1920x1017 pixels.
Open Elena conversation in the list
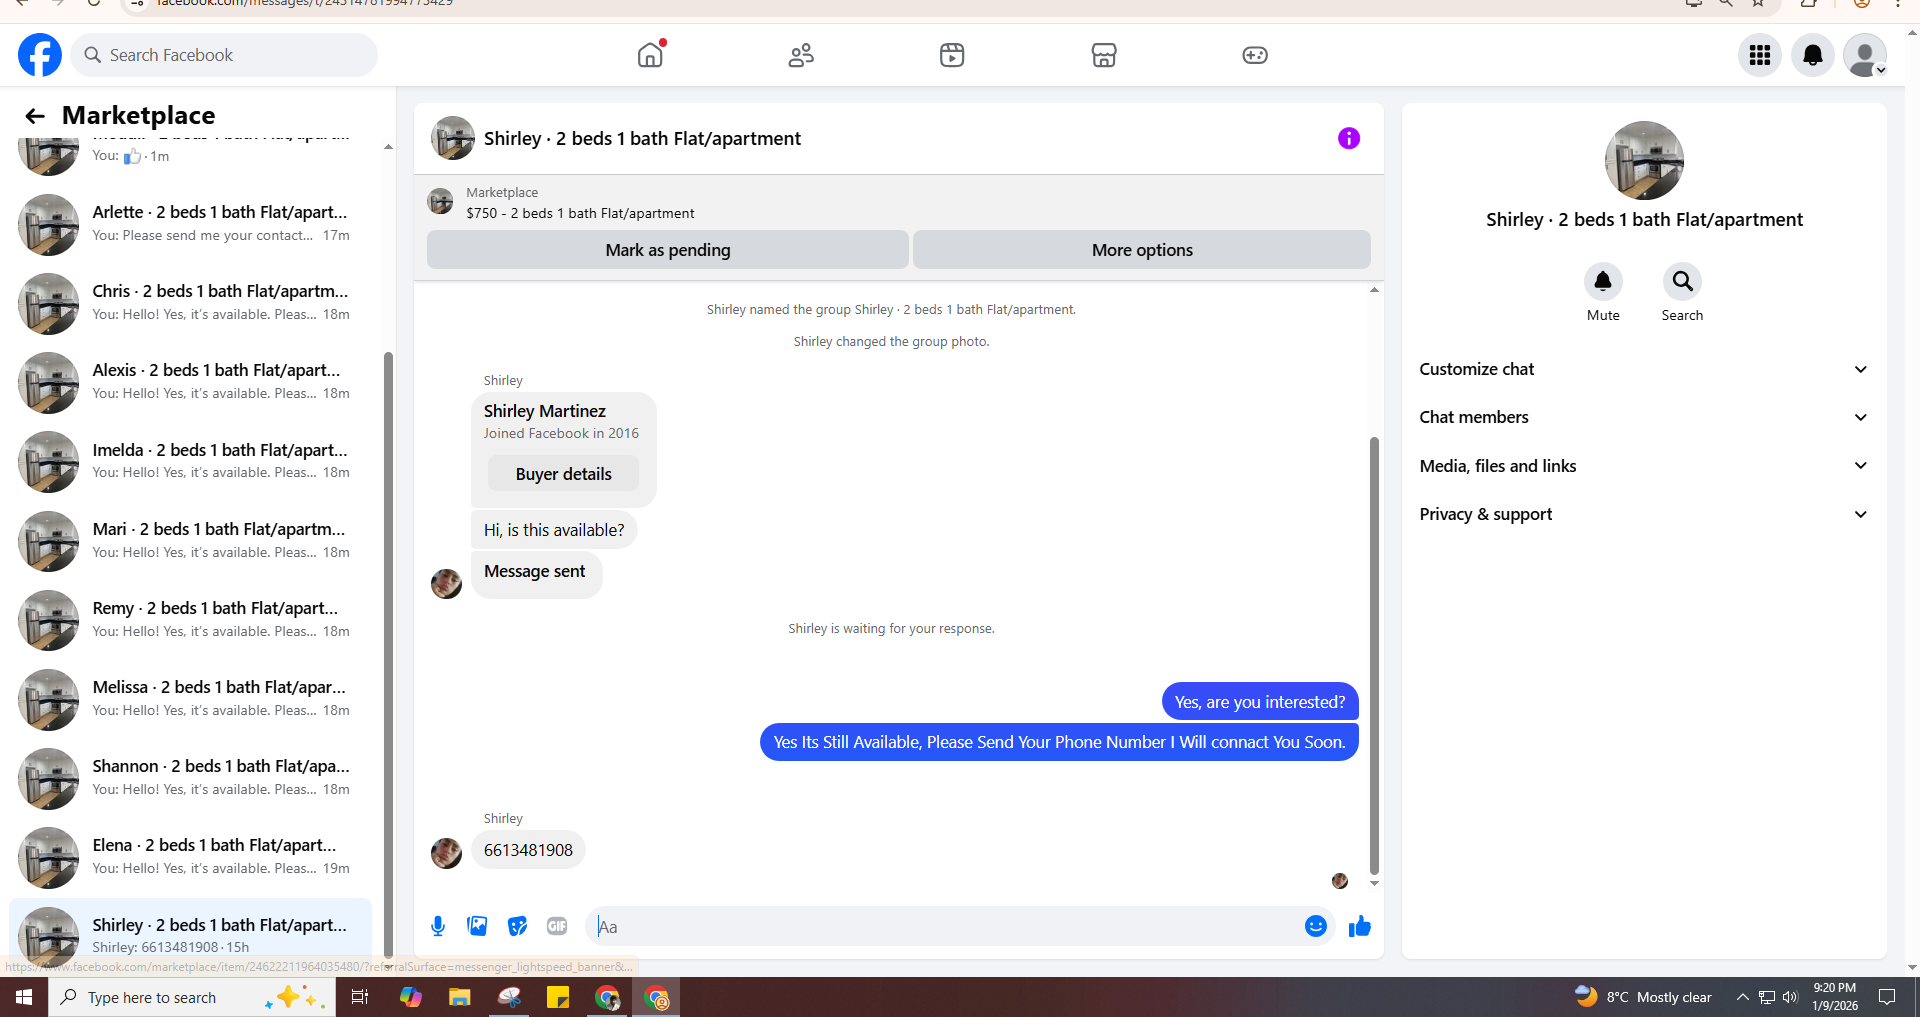(190, 857)
